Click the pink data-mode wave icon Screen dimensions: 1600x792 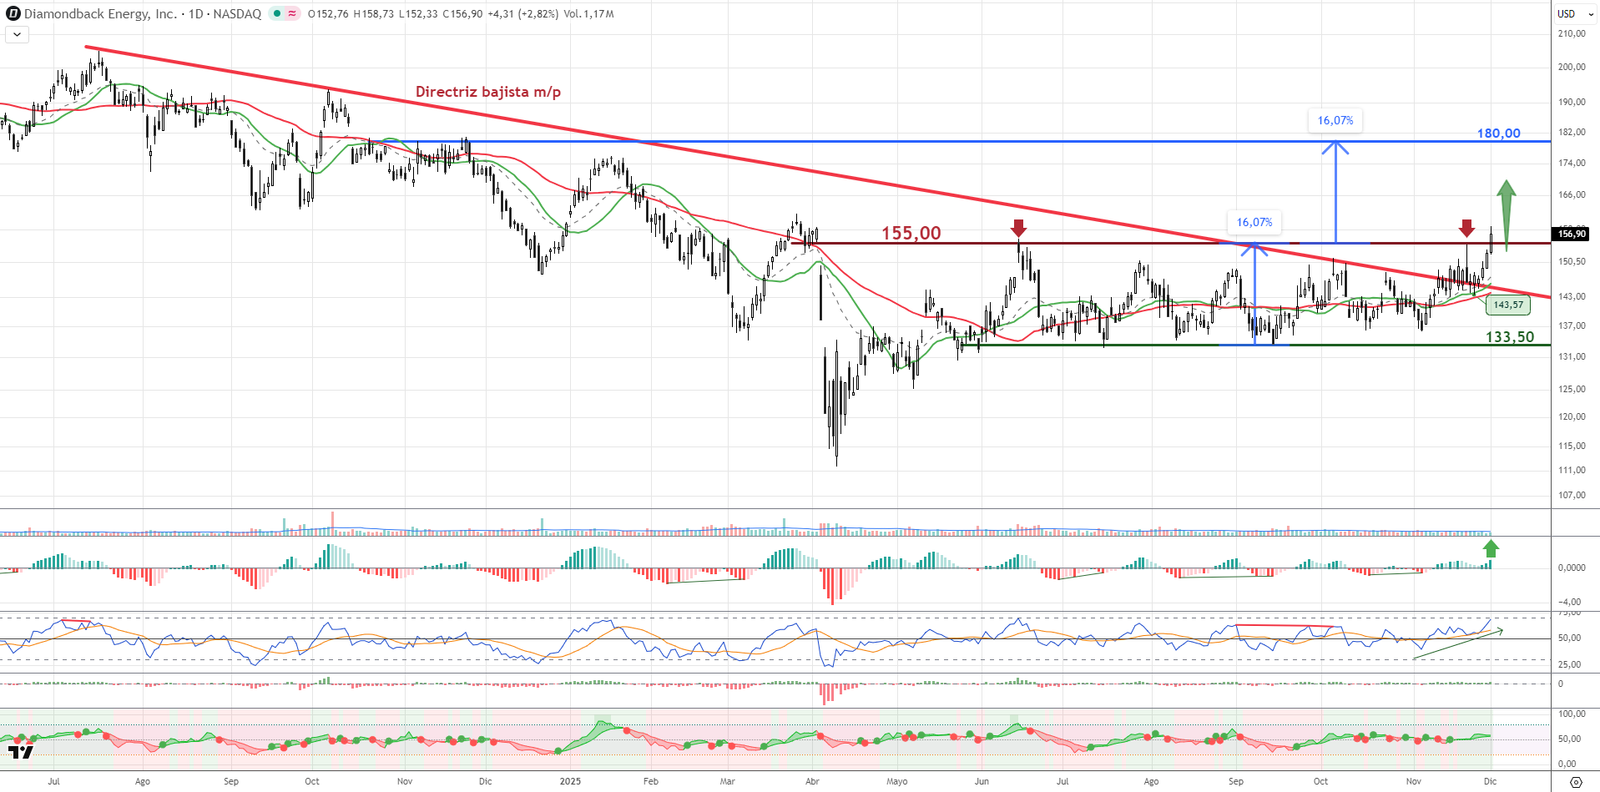coord(292,14)
